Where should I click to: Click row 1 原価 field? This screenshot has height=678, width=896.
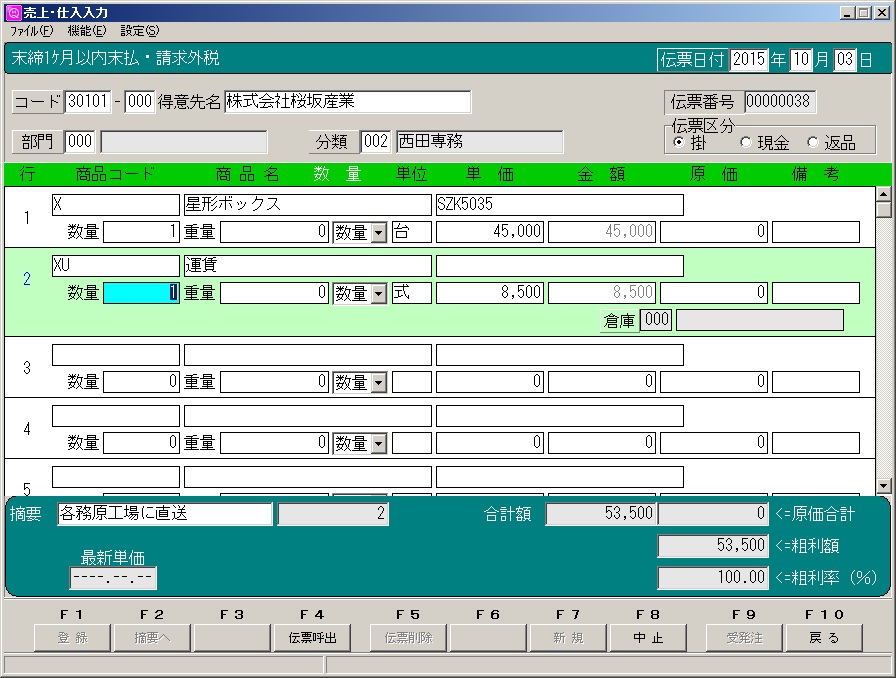(x=714, y=232)
